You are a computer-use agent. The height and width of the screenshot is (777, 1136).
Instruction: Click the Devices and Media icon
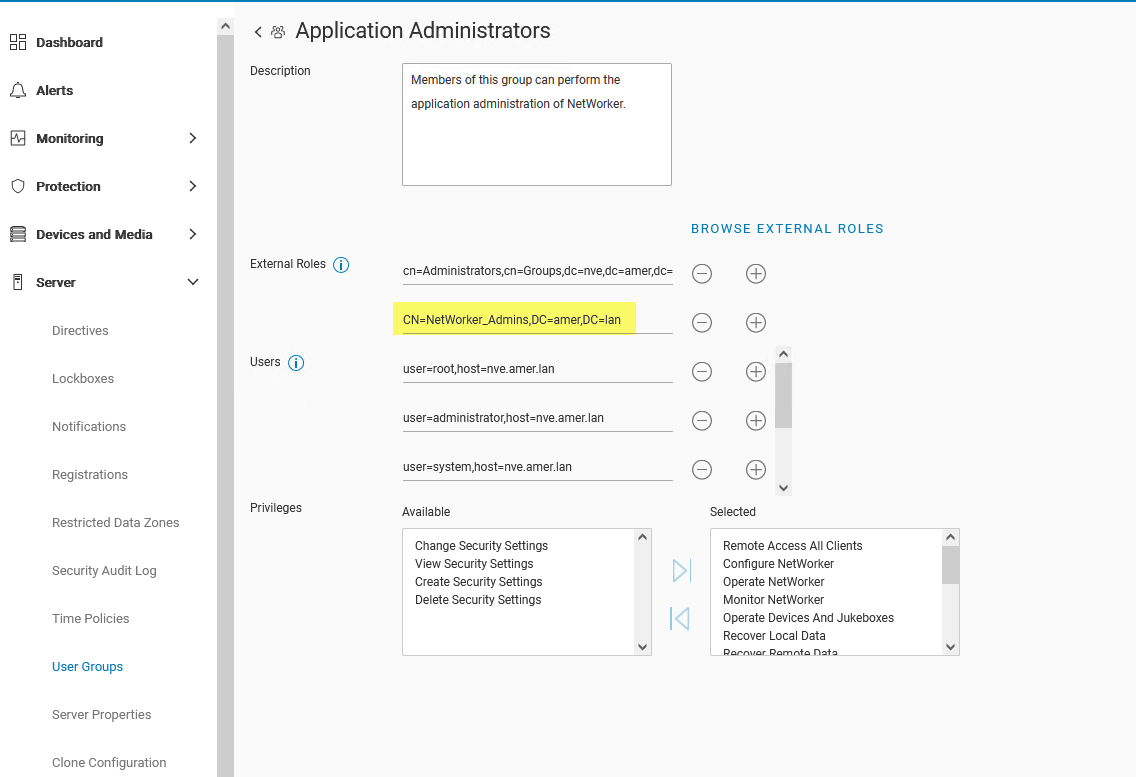[x=17, y=234]
